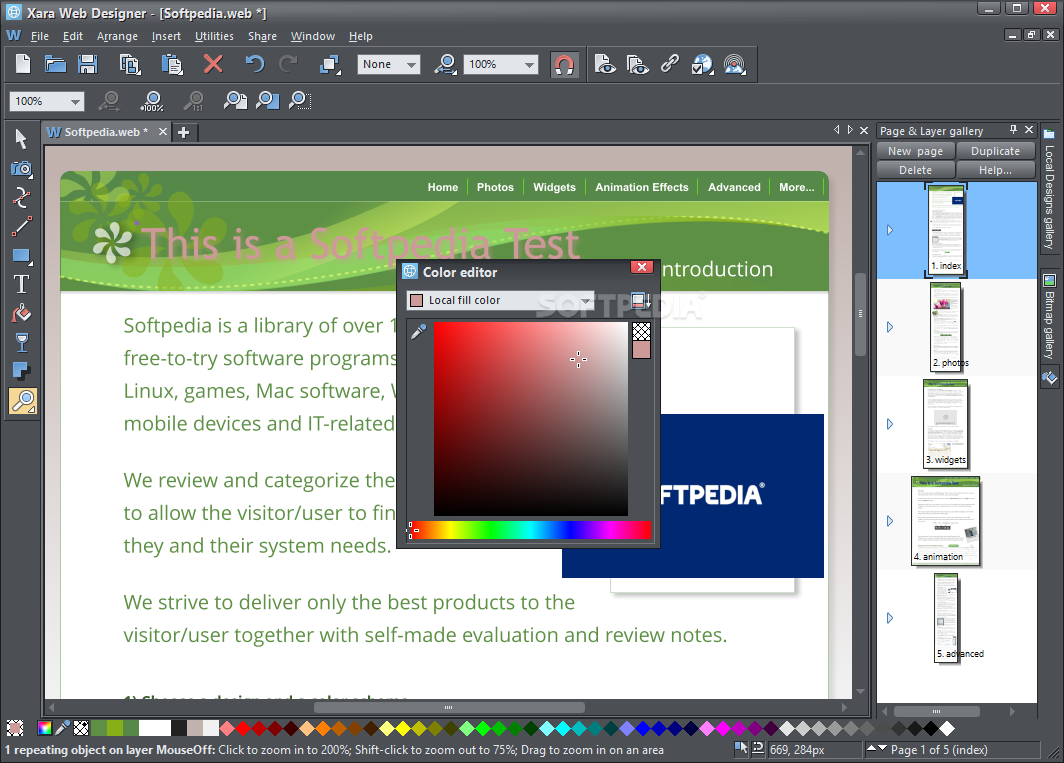Expand layers of page 3. widgets

890,424
